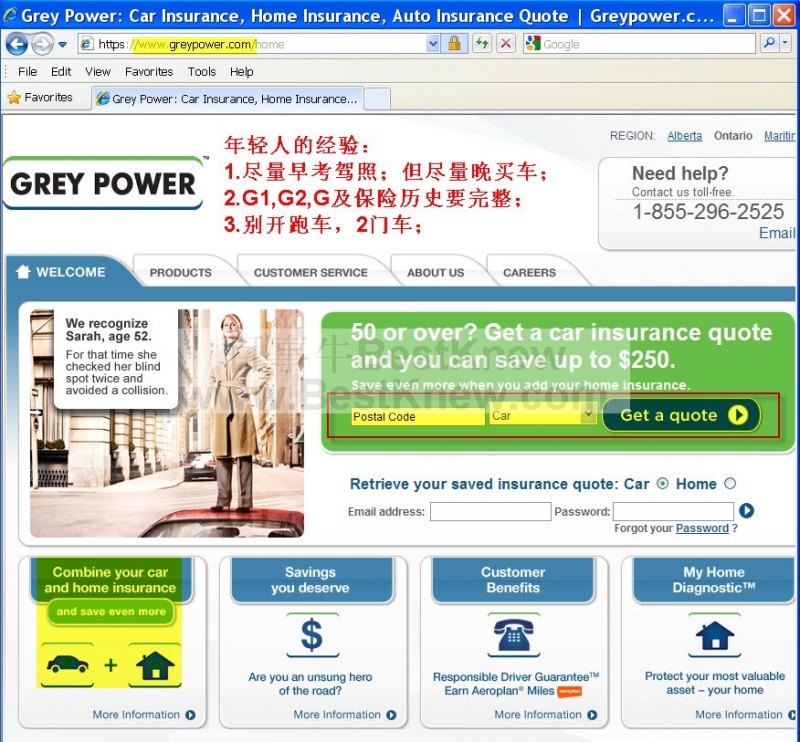The height and width of the screenshot is (742, 800).
Task: Submit saved quote login arrow button
Action: [x=746, y=511]
